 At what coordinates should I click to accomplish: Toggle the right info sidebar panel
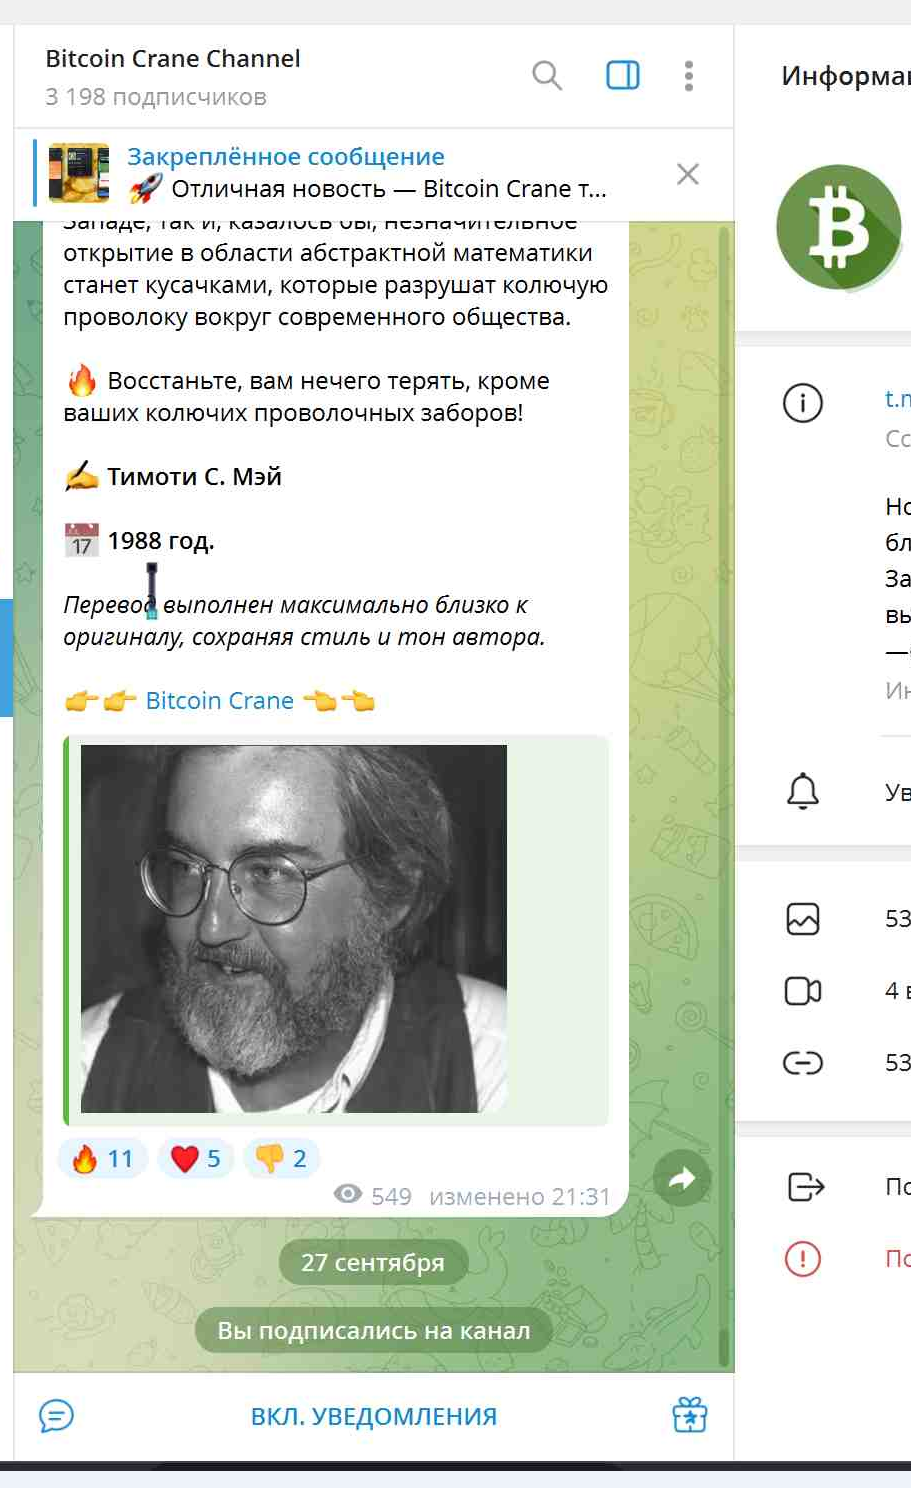point(623,75)
